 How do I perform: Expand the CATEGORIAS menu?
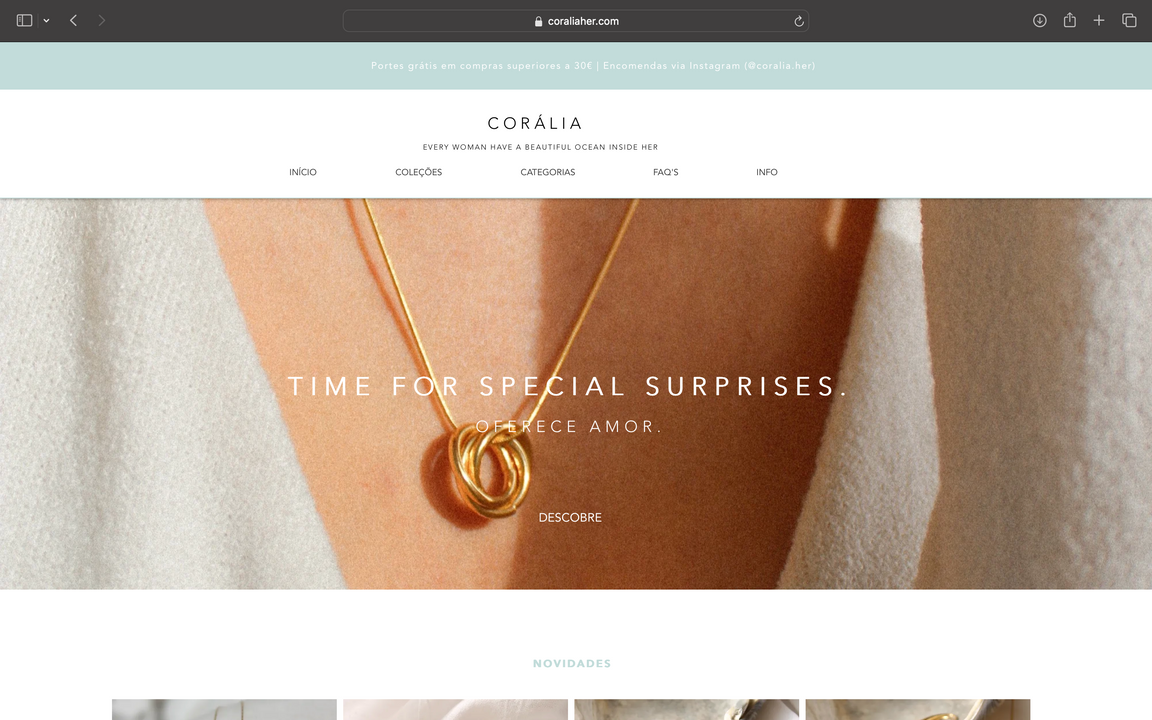[547, 172]
